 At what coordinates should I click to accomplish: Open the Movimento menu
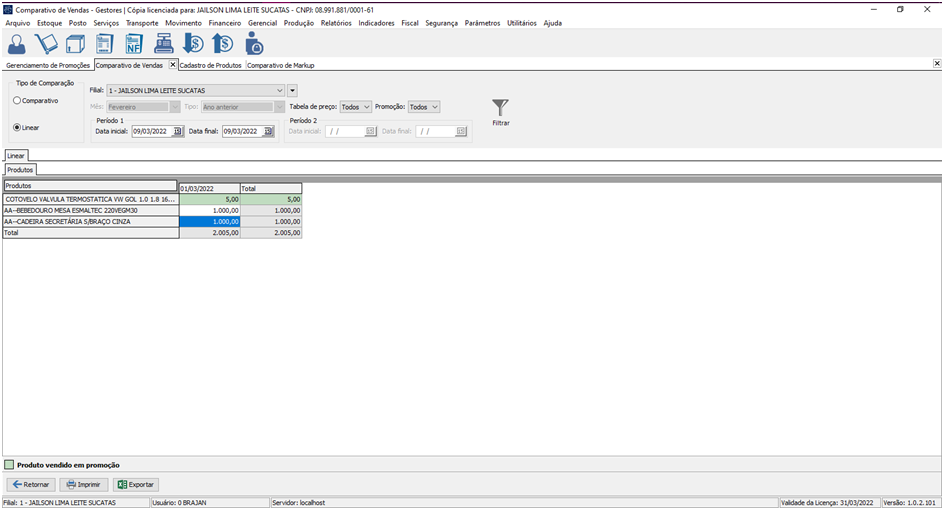pyautogui.click(x=184, y=23)
